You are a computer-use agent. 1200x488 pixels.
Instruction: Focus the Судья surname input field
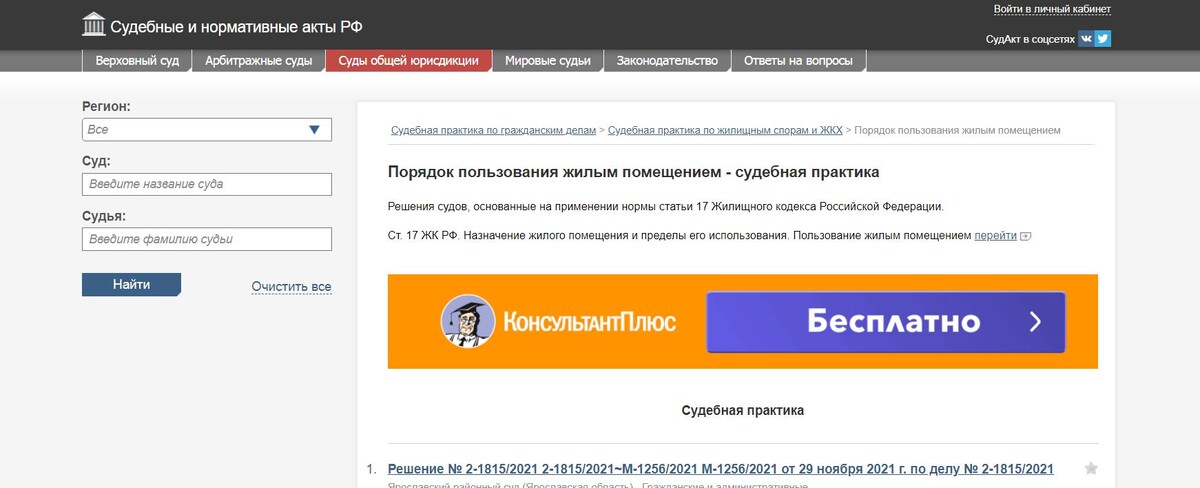coord(207,239)
